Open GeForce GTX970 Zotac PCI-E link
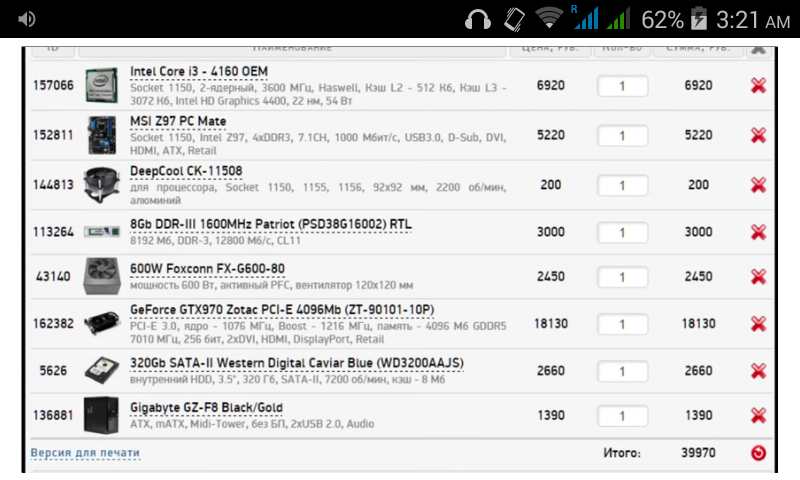 tap(282, 310)
